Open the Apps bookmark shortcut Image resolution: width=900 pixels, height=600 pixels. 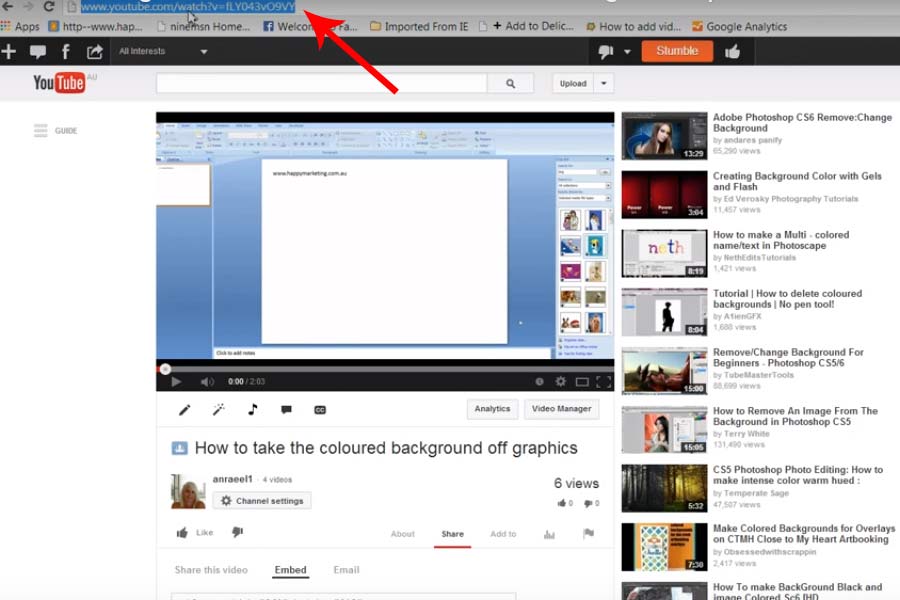(21, 26)
